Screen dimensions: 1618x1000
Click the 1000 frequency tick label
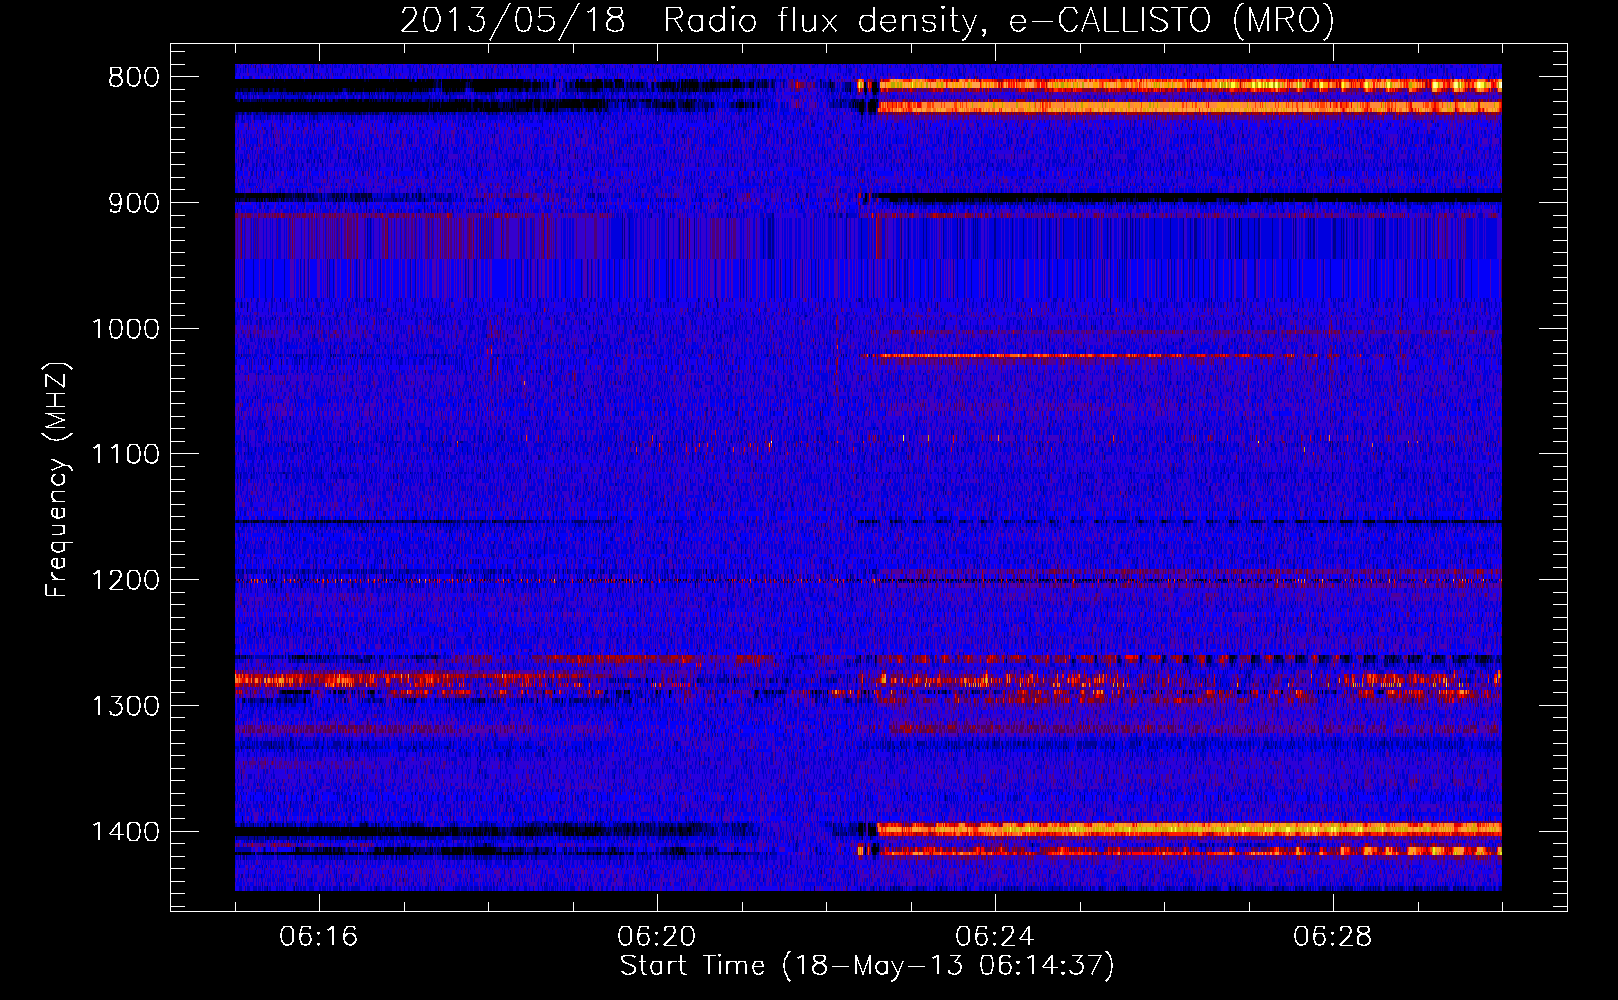click(x=125, y=329)
